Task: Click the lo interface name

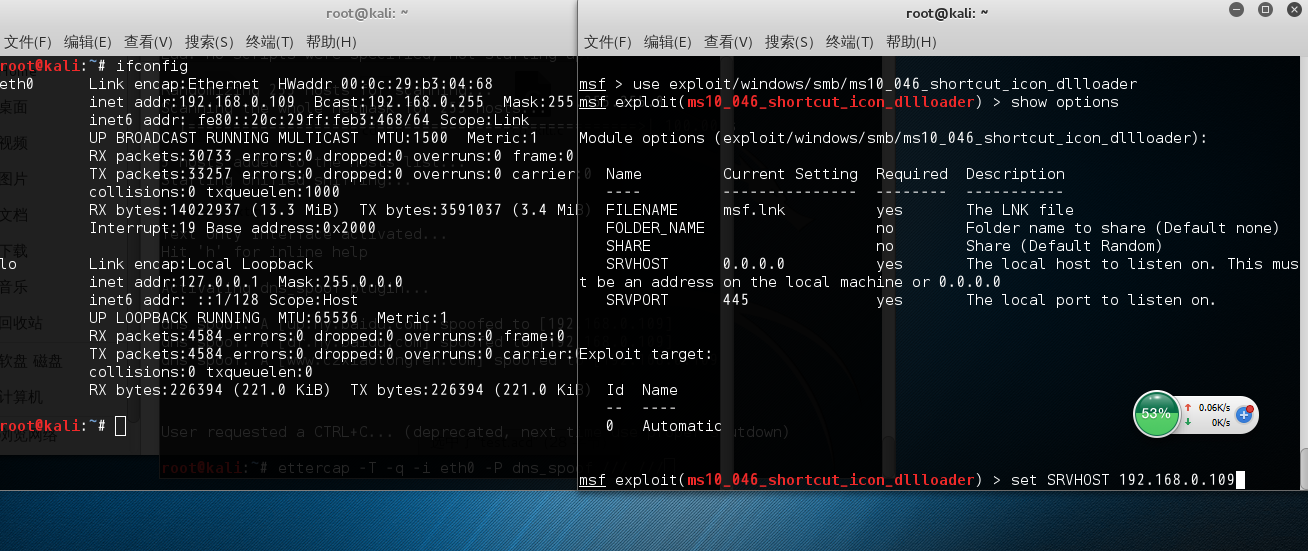Action: (9, 264)
